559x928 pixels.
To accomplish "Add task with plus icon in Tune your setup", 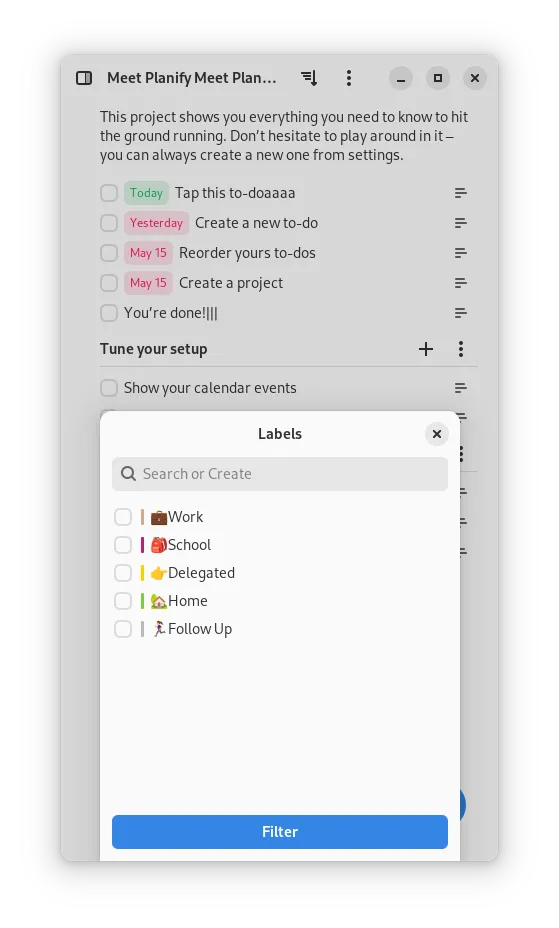I will [426, 349].
